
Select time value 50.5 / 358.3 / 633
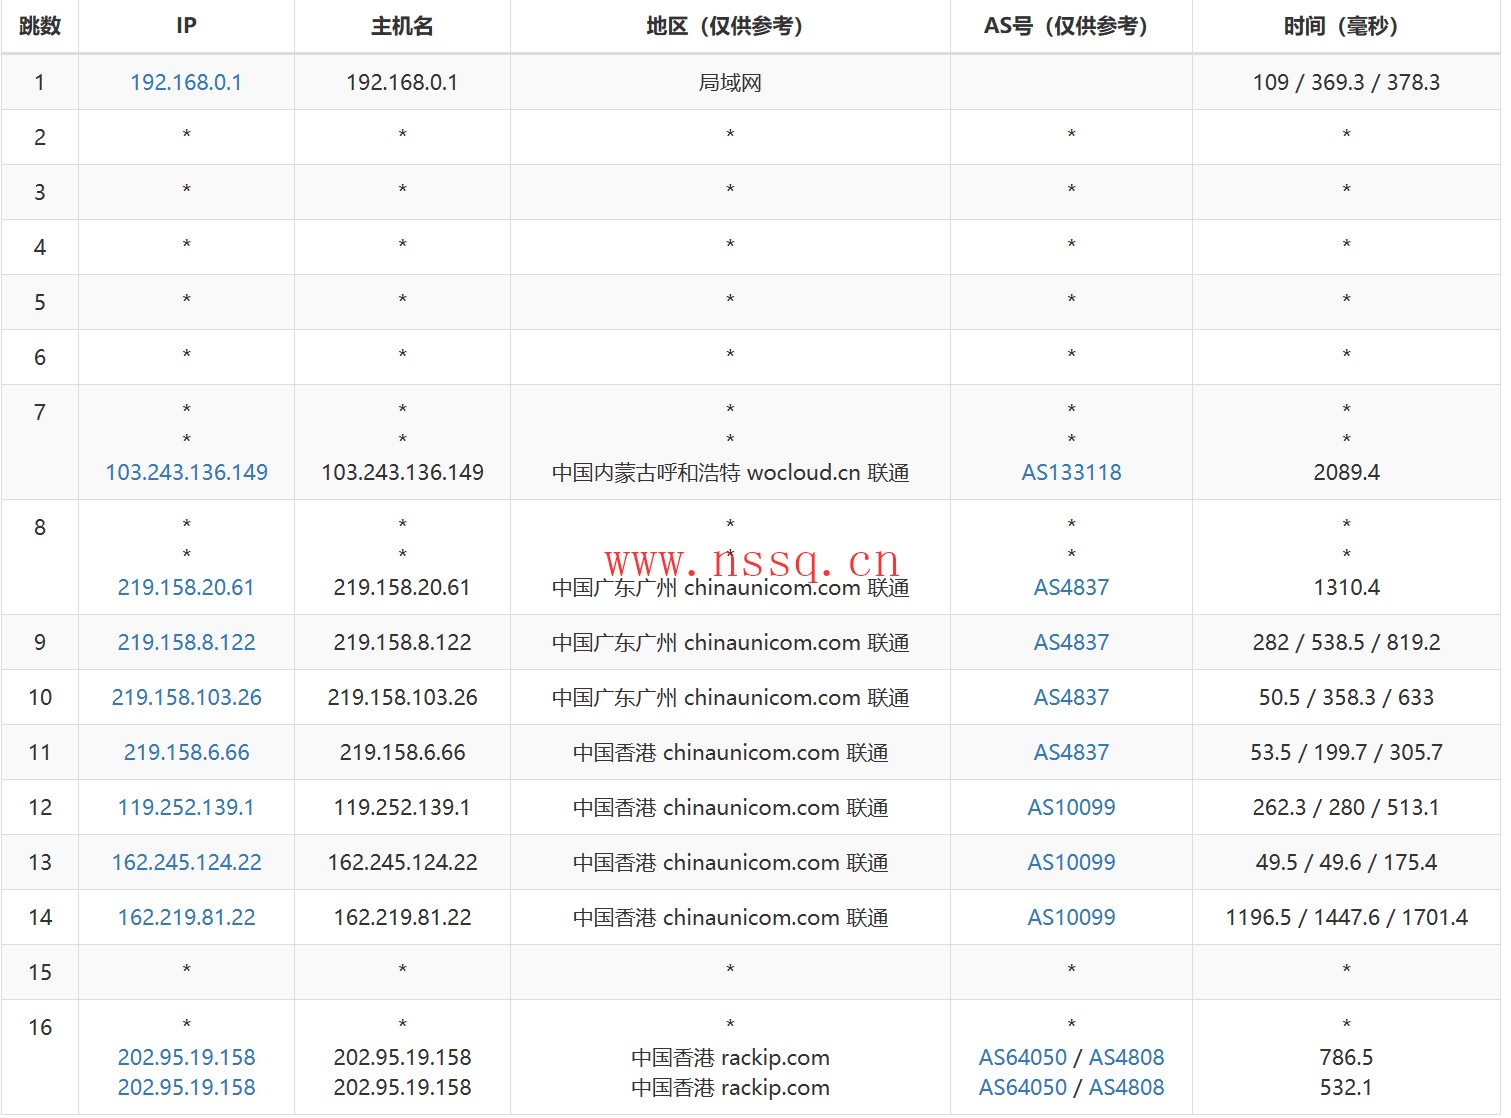pyautogui.click(x=1346, y=697)
